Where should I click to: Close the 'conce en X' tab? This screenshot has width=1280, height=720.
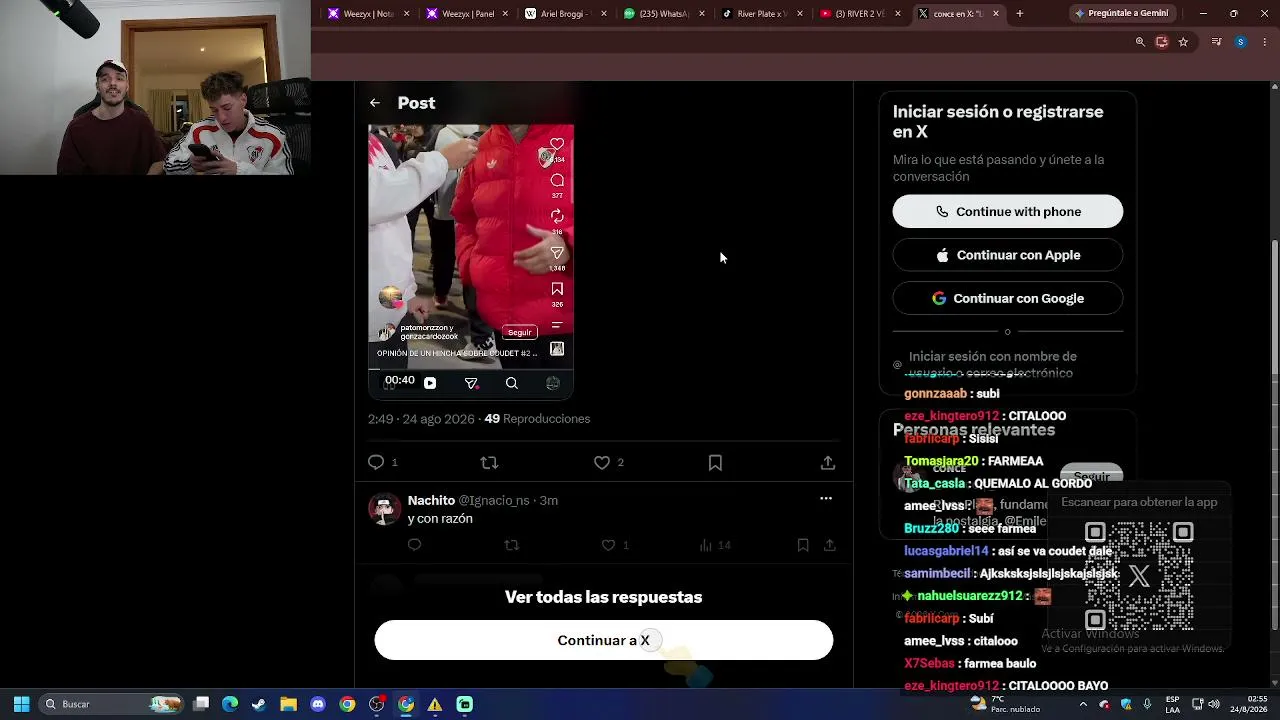(x=996, y=14)
